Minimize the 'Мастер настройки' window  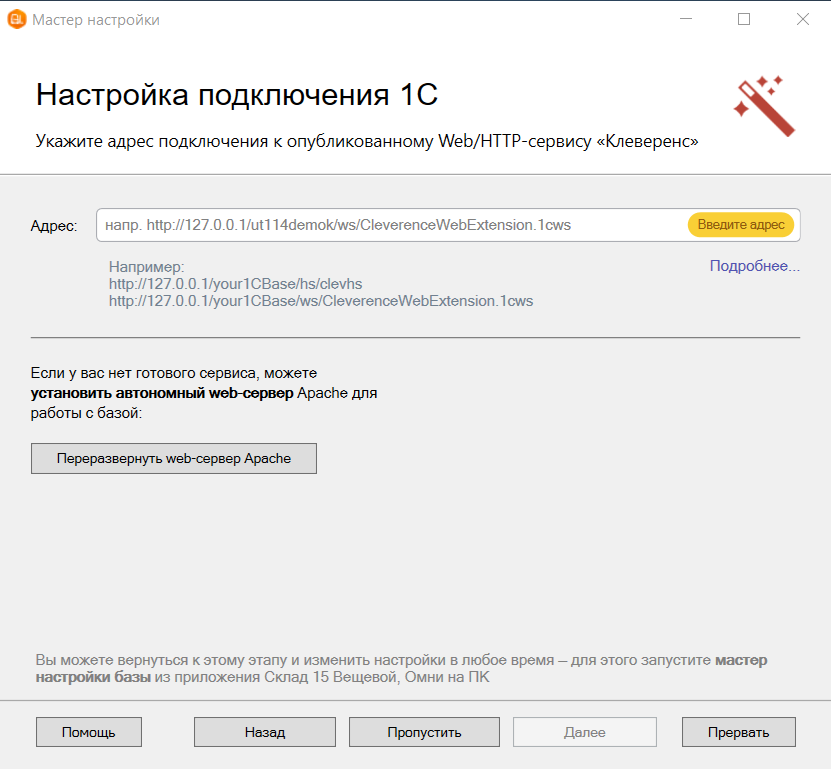click(686, 19)
